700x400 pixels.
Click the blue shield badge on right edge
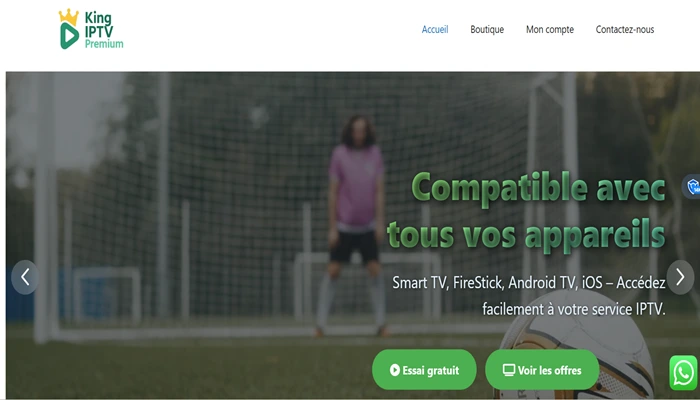coord(692,186)
